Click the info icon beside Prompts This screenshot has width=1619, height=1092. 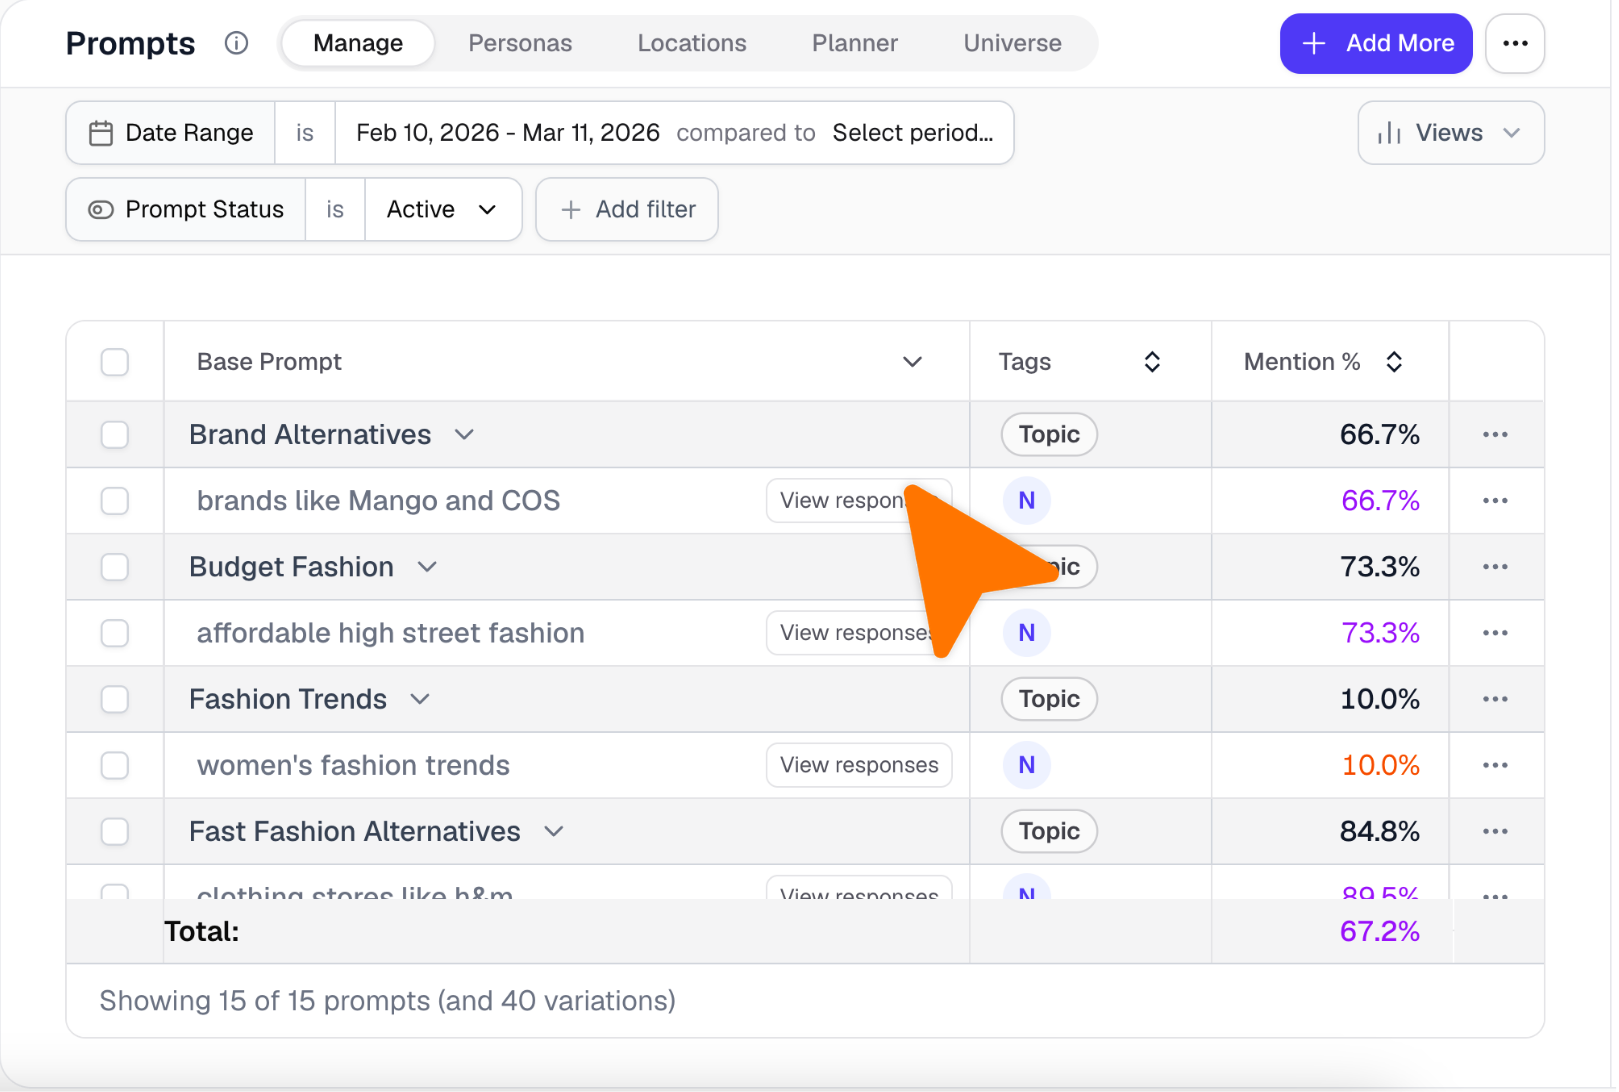236,43
